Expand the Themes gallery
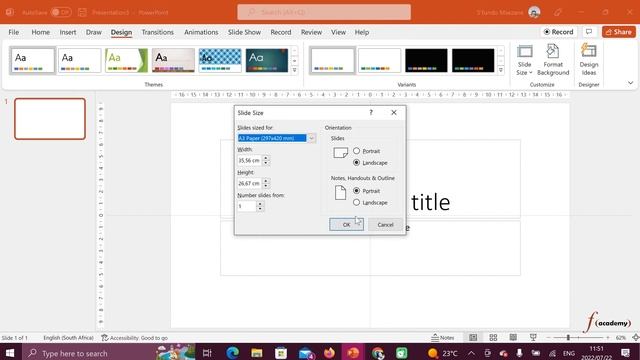The width and height of the screenshot is (640, 360). pyautogui.click(x=294, y=70)
